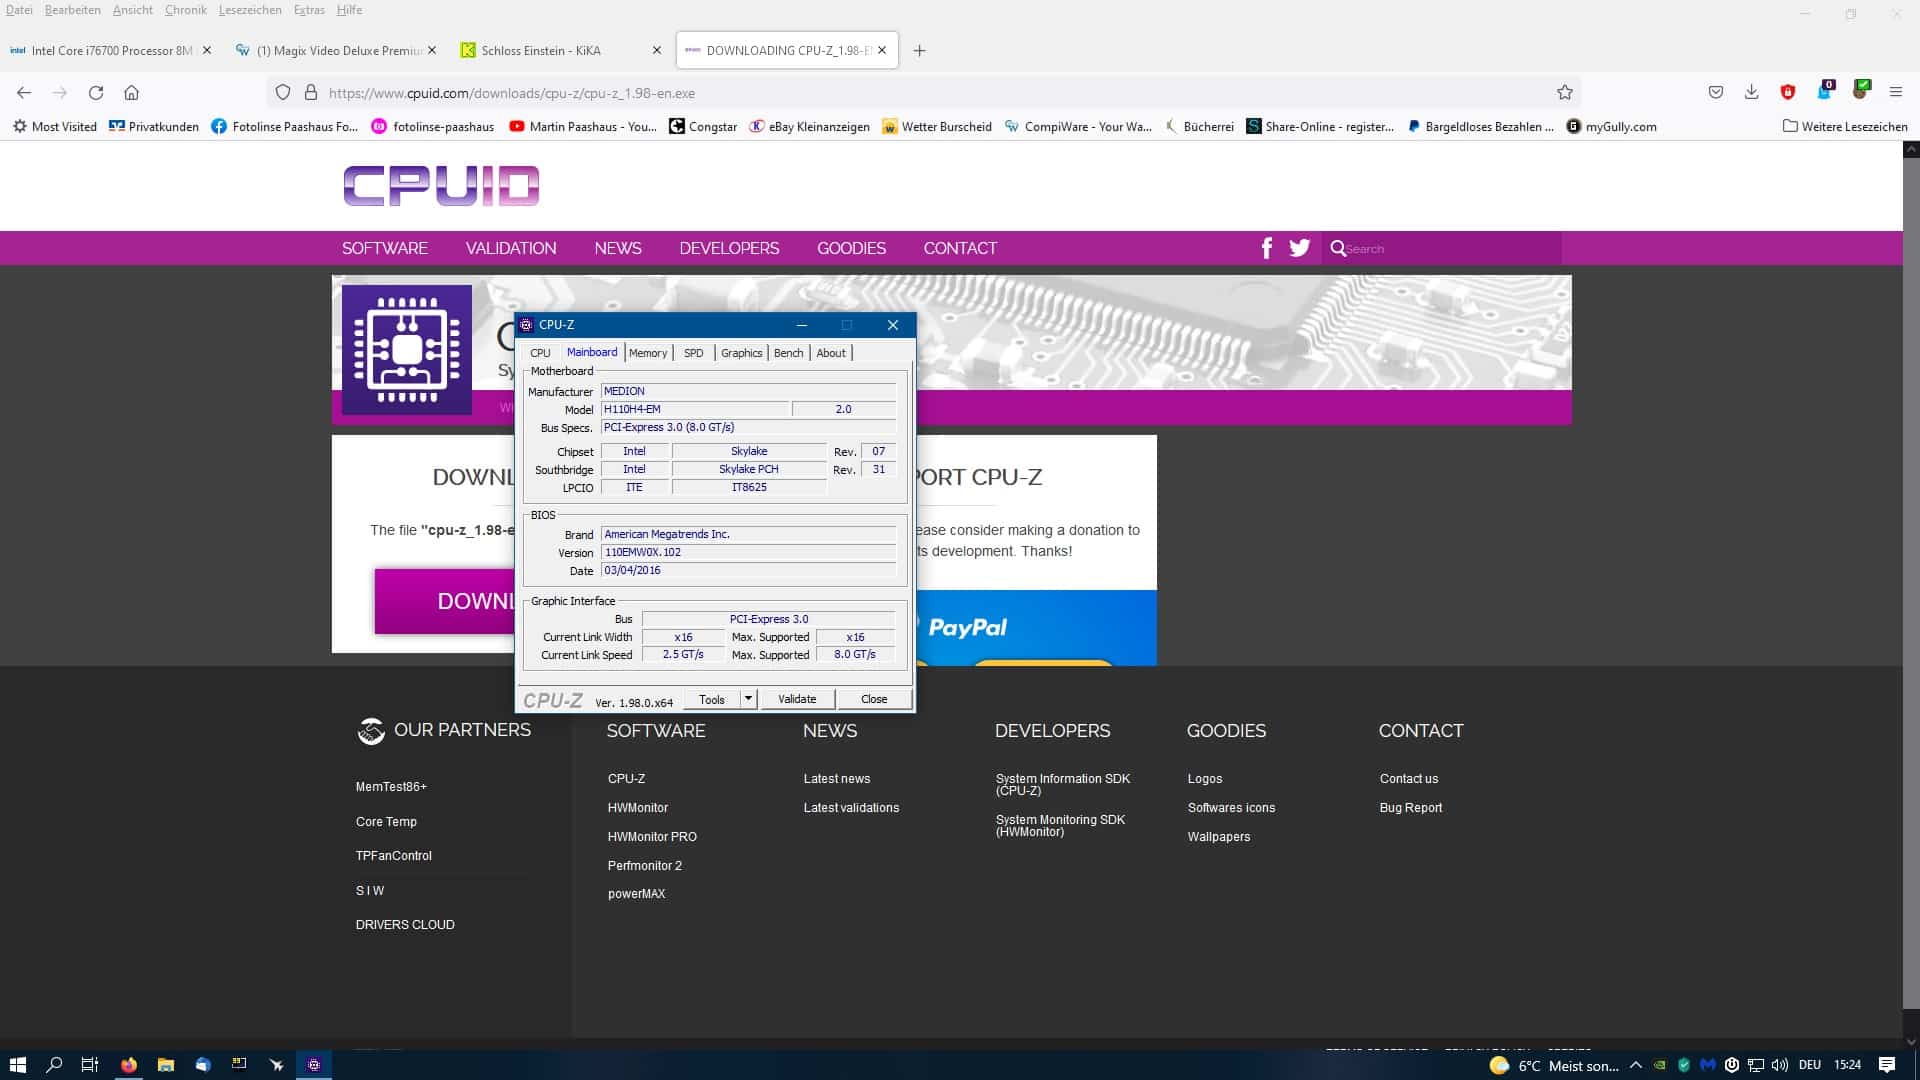The width and height of the screenshot is (1920, 1080).
Task: Open the airplane icon app in taskbar
Action: tap(277, 1065)
